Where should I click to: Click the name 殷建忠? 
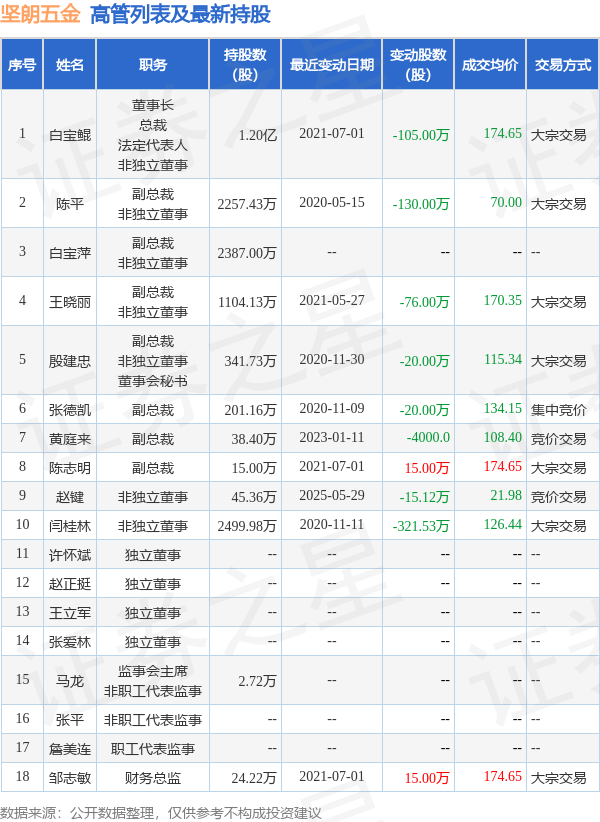[70, 361]
